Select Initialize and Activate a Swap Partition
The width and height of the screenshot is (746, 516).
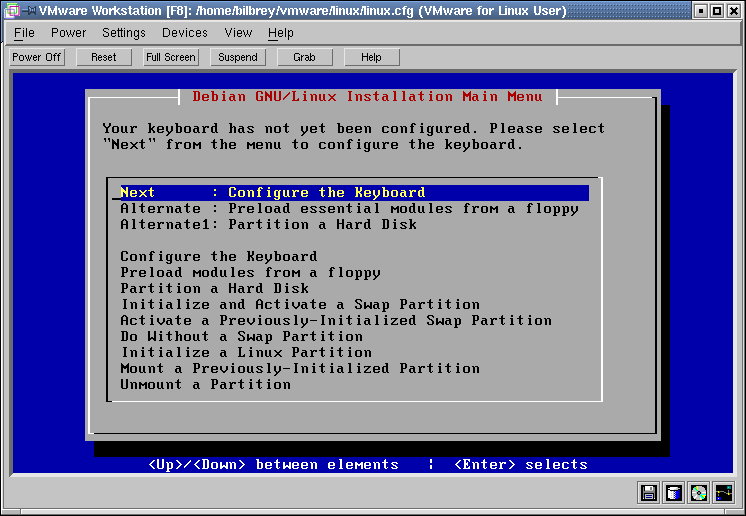(300, 304)
